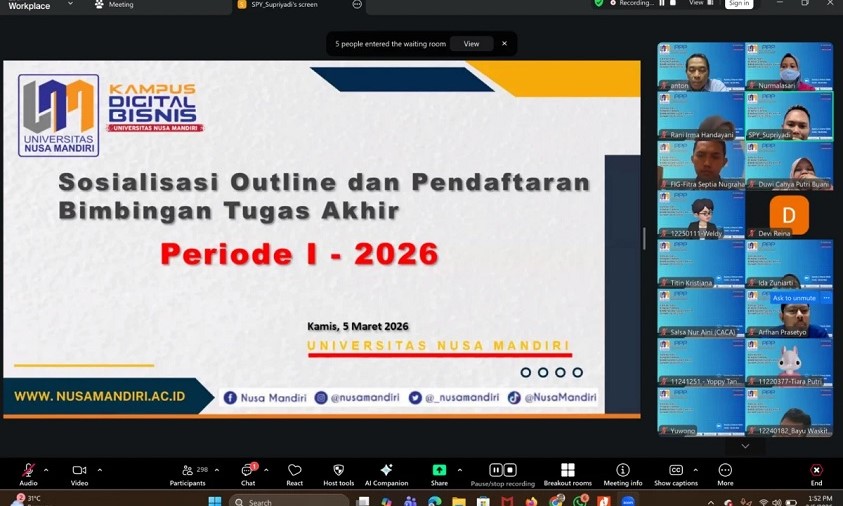843x506 pixels.
Task: Expand video options arrow next to Video
Action: pyautogui.click(x=99, y=469)
